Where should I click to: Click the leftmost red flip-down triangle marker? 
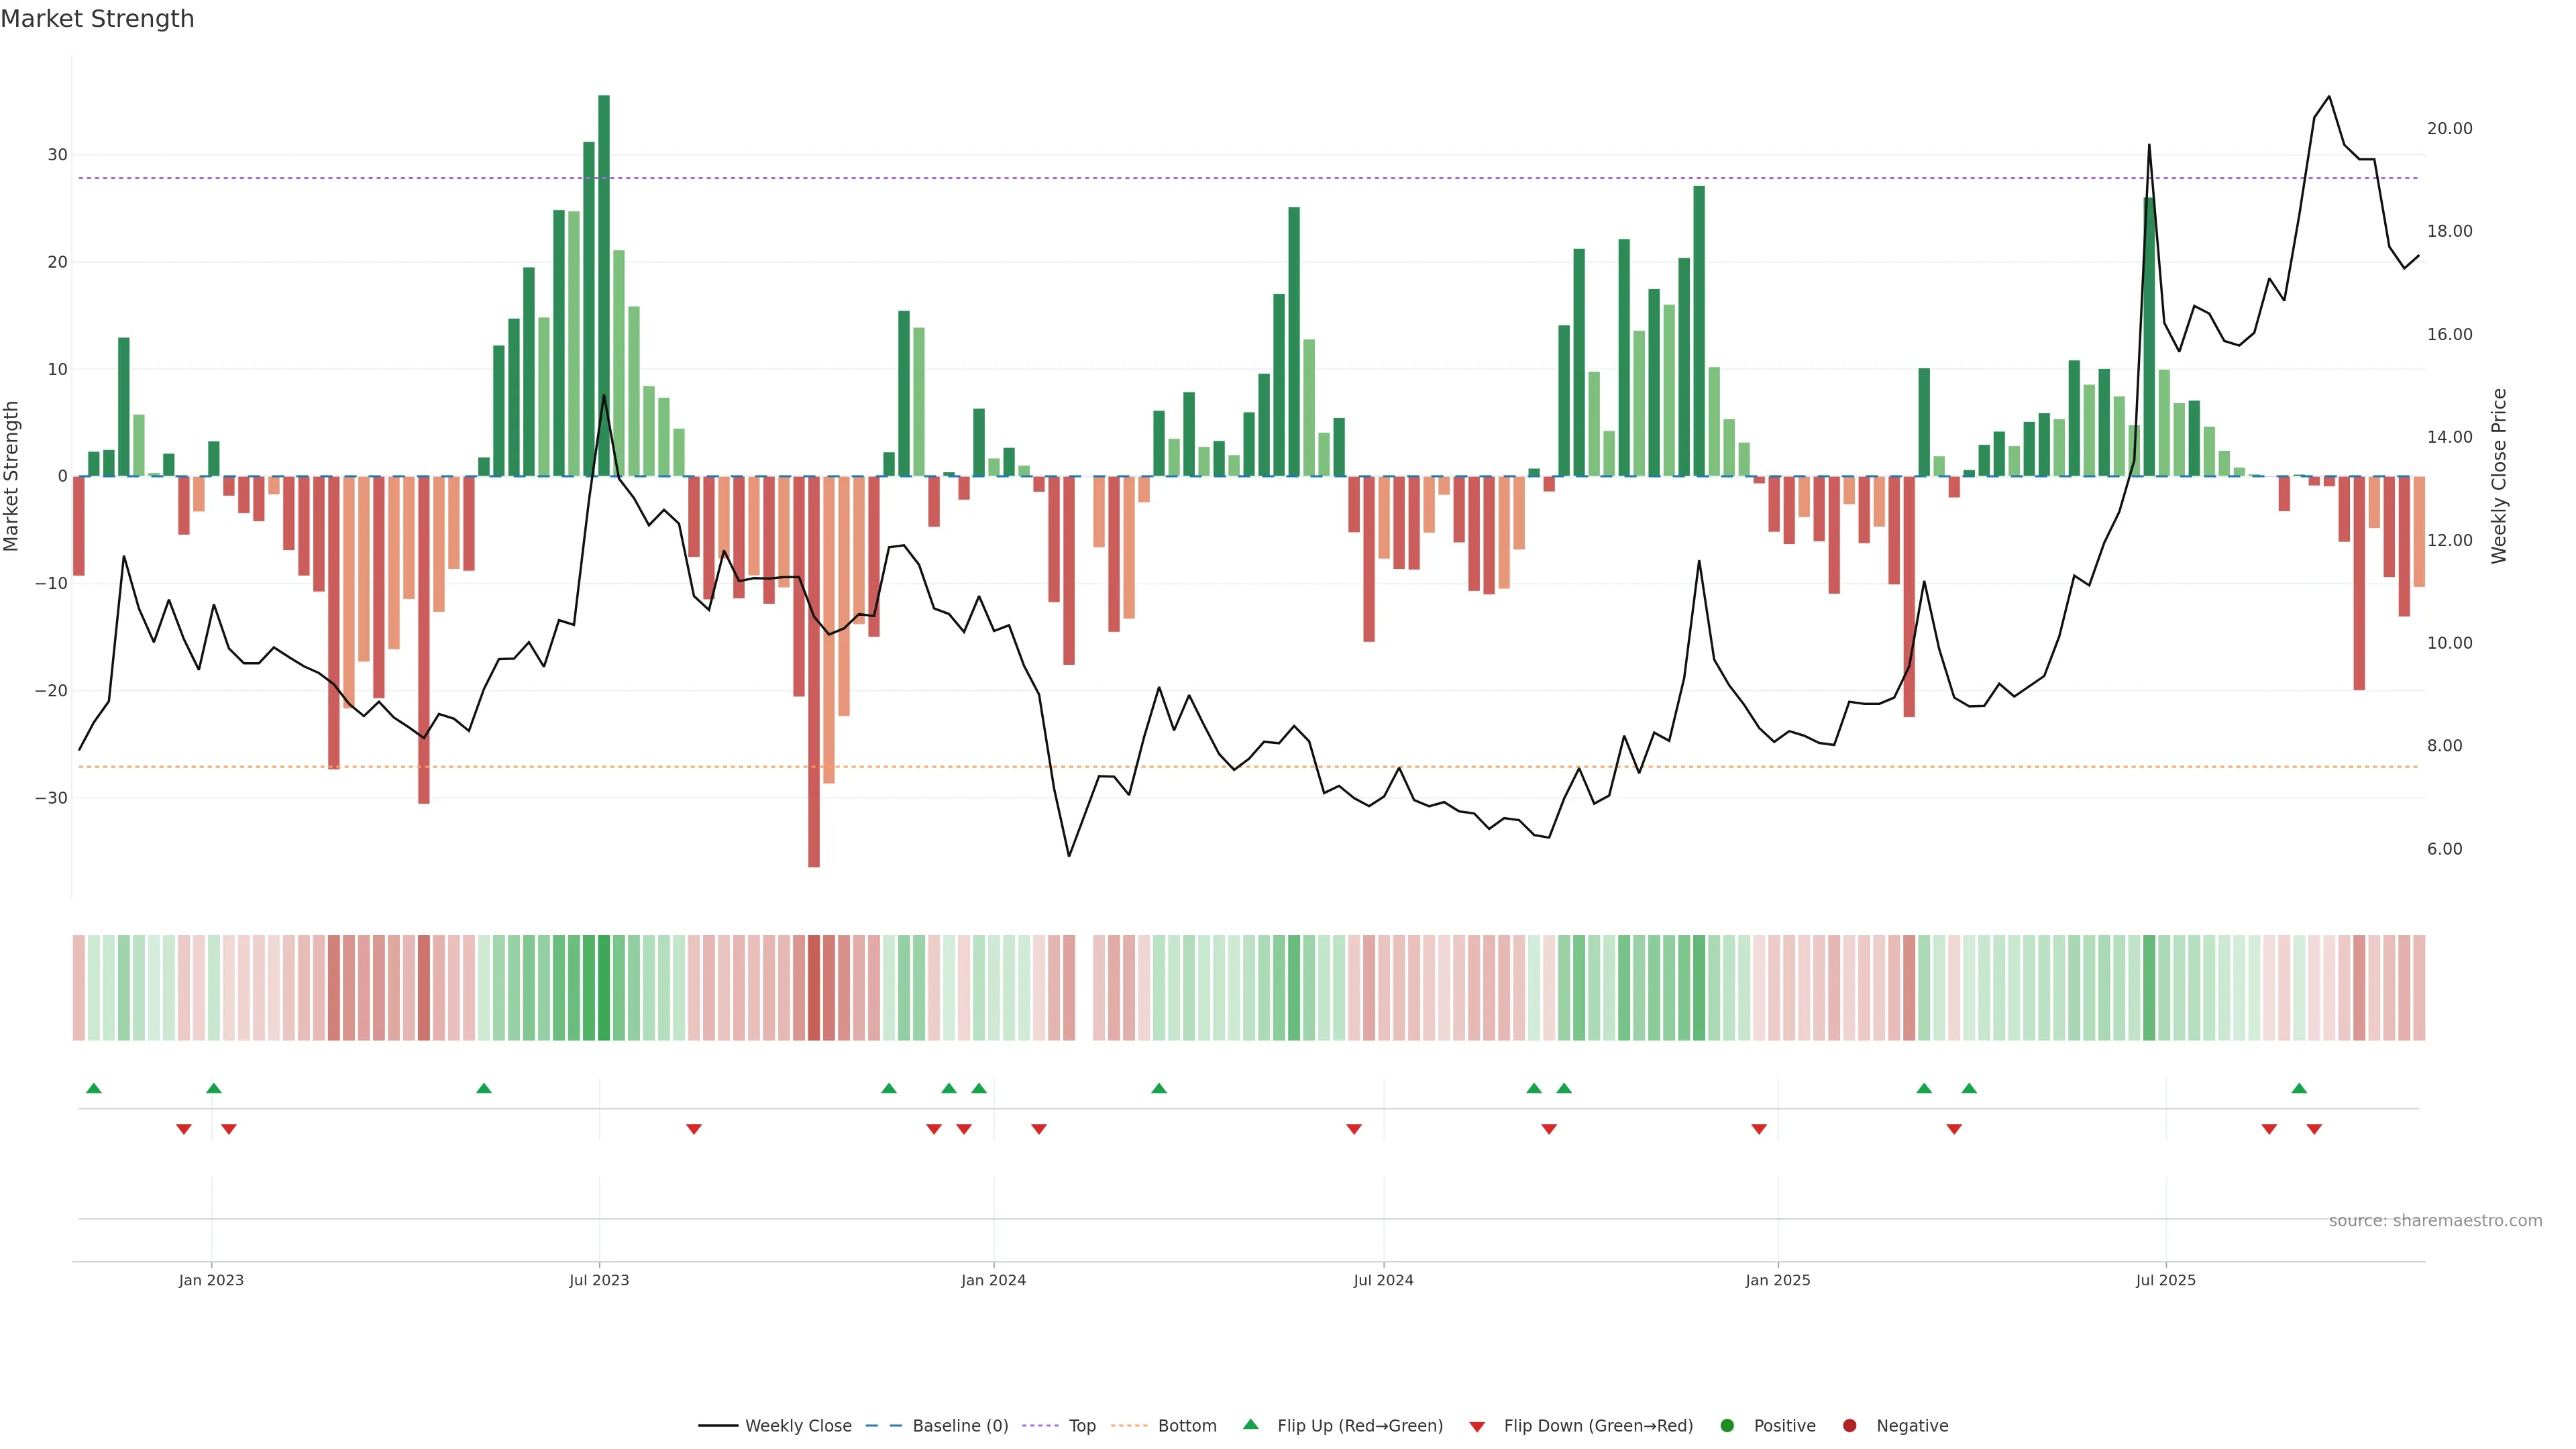184,1129
